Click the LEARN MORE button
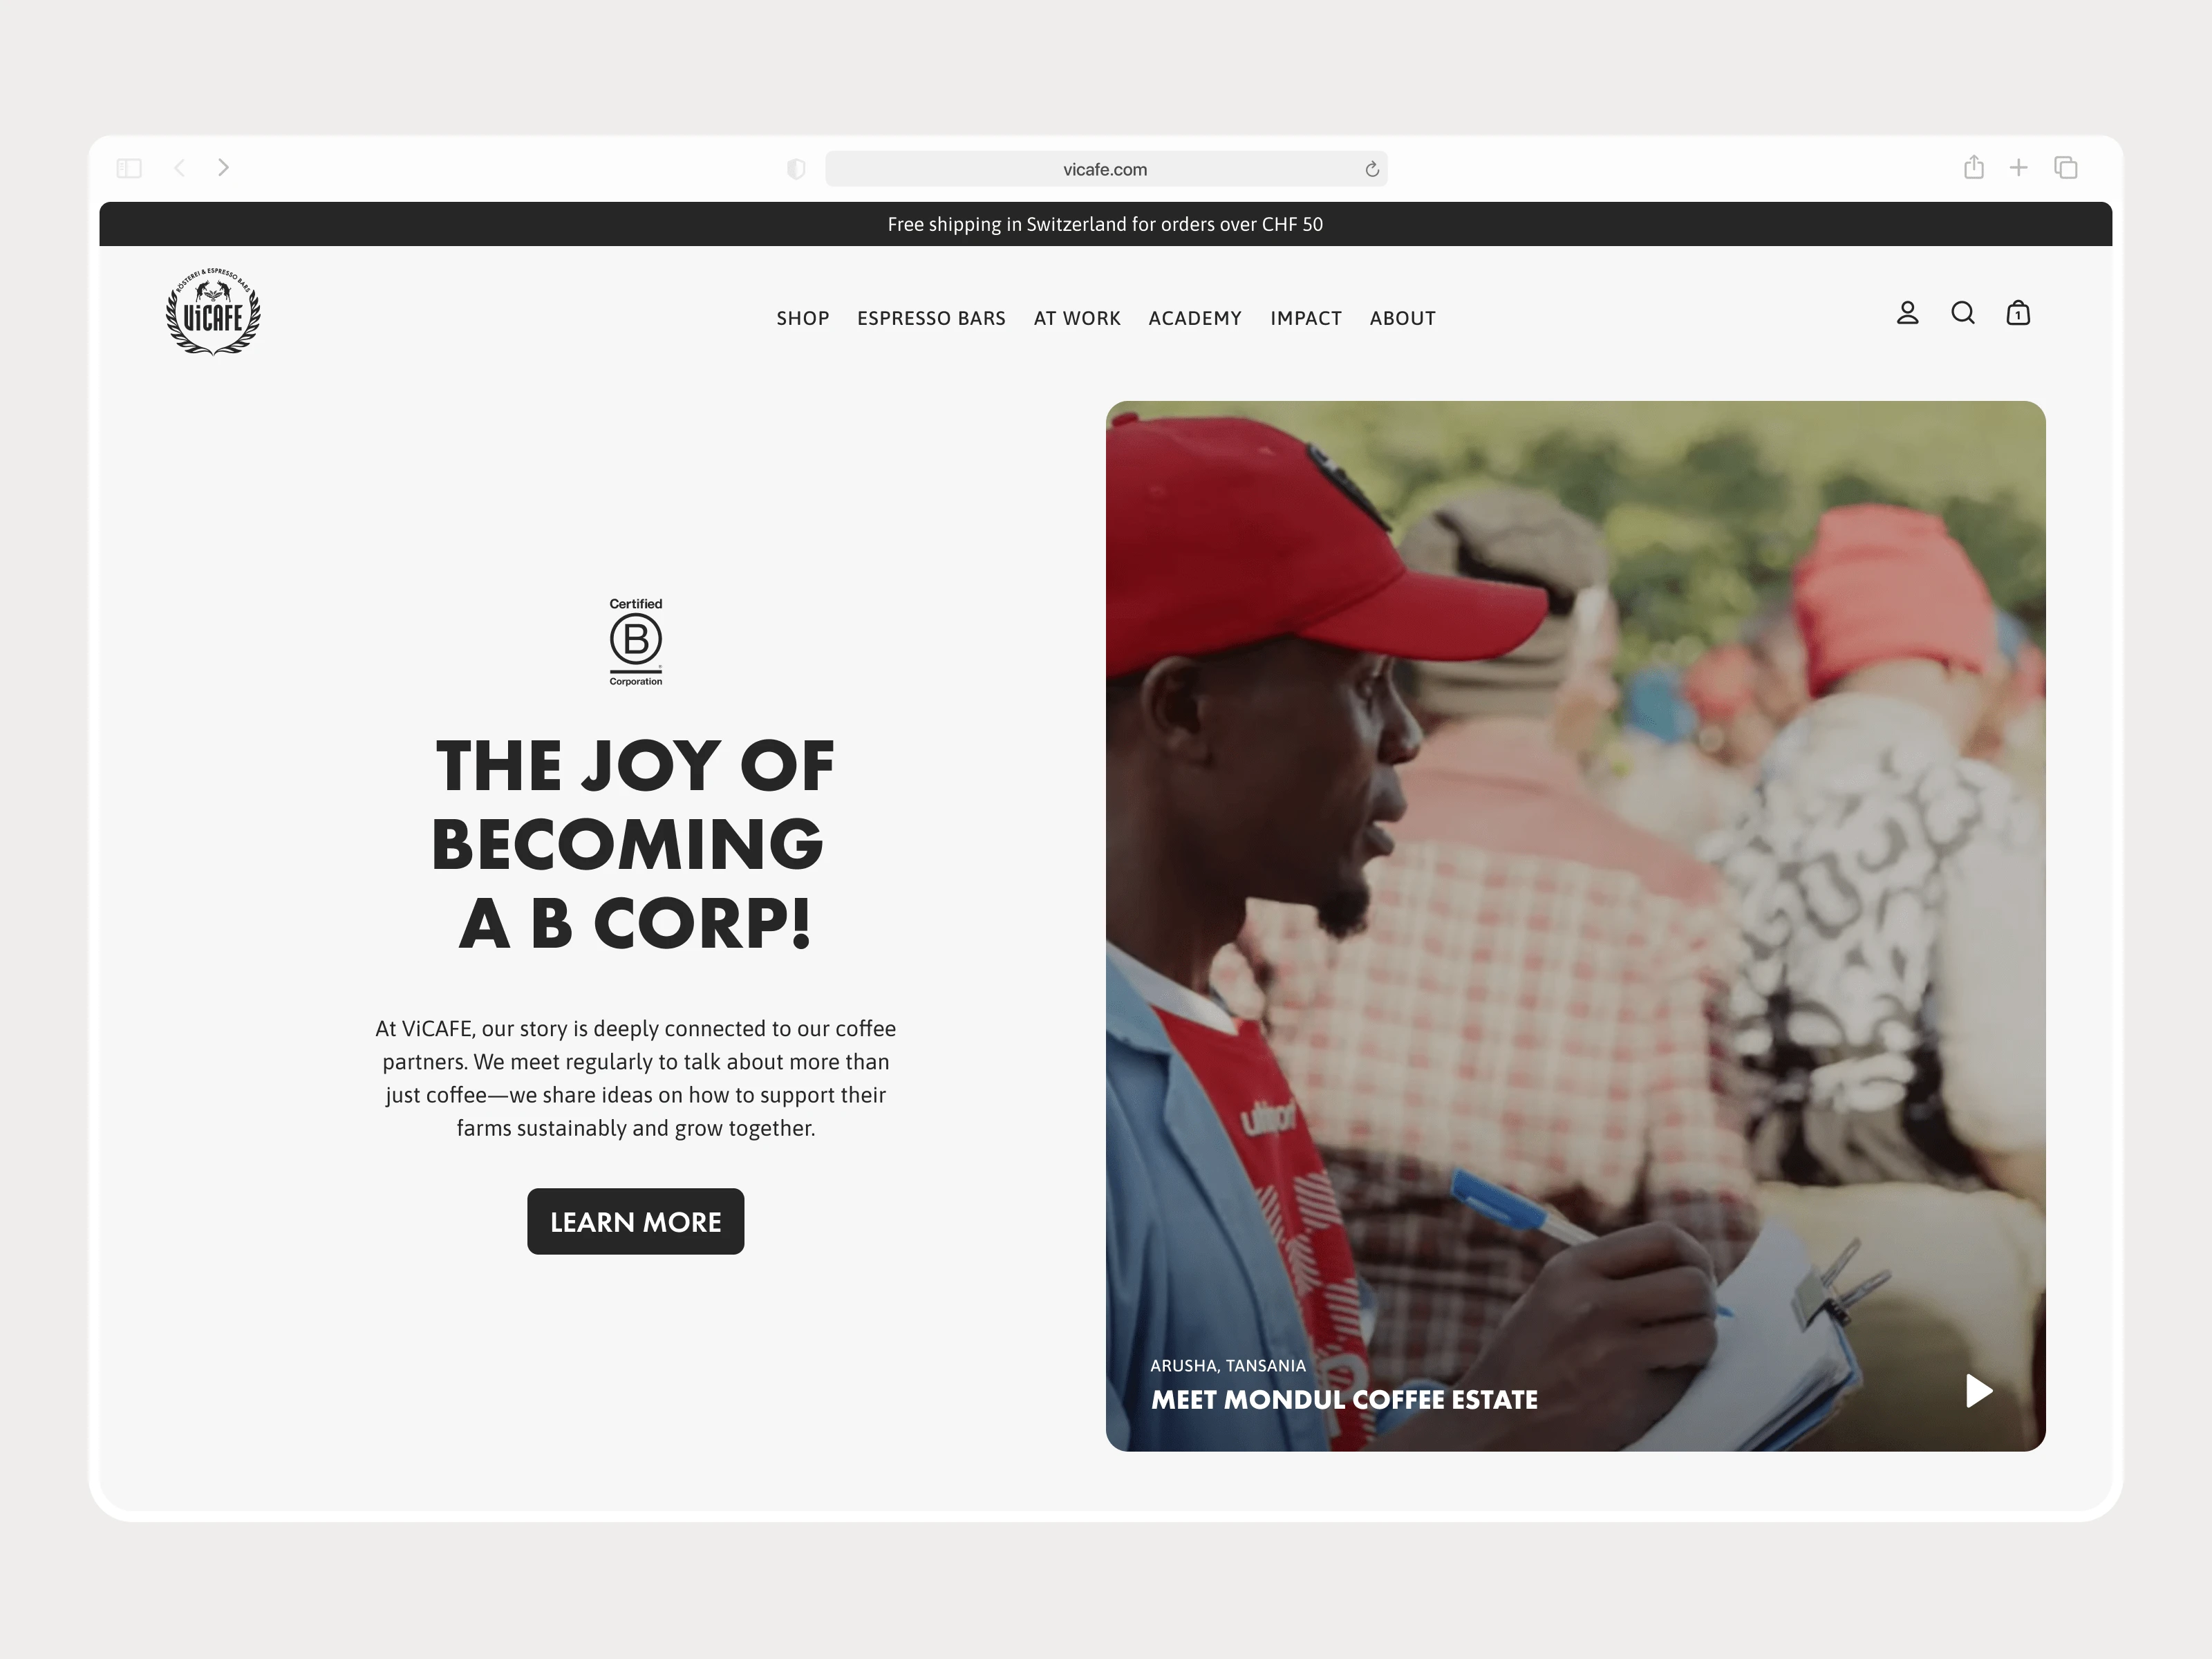This screenshot has height=1659, width=2212. pos(636,1221)
